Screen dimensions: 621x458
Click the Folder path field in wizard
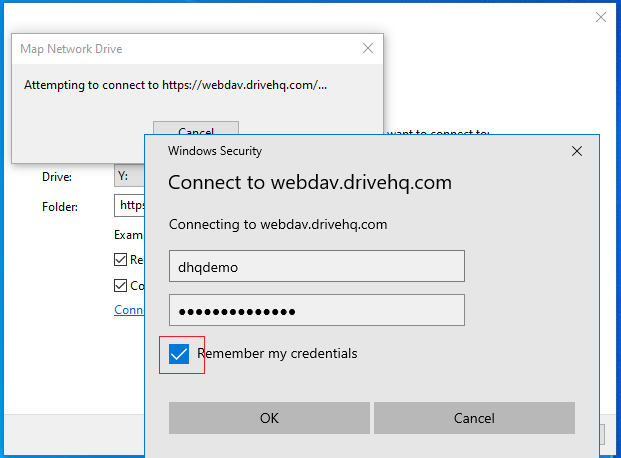(130, 205)
